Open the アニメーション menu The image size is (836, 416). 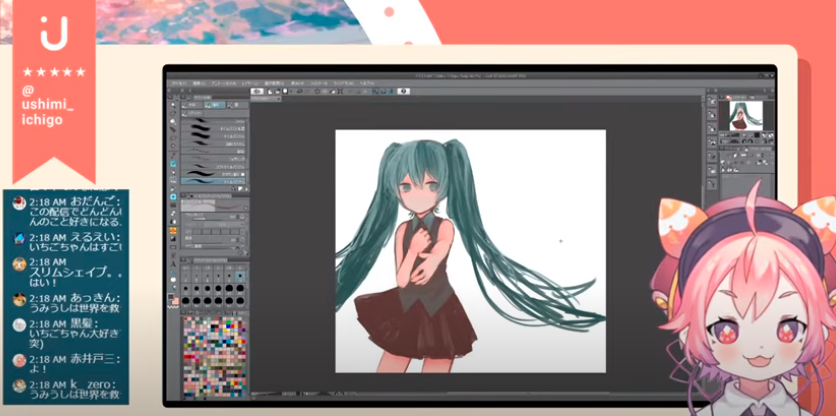tap(223, 83)
